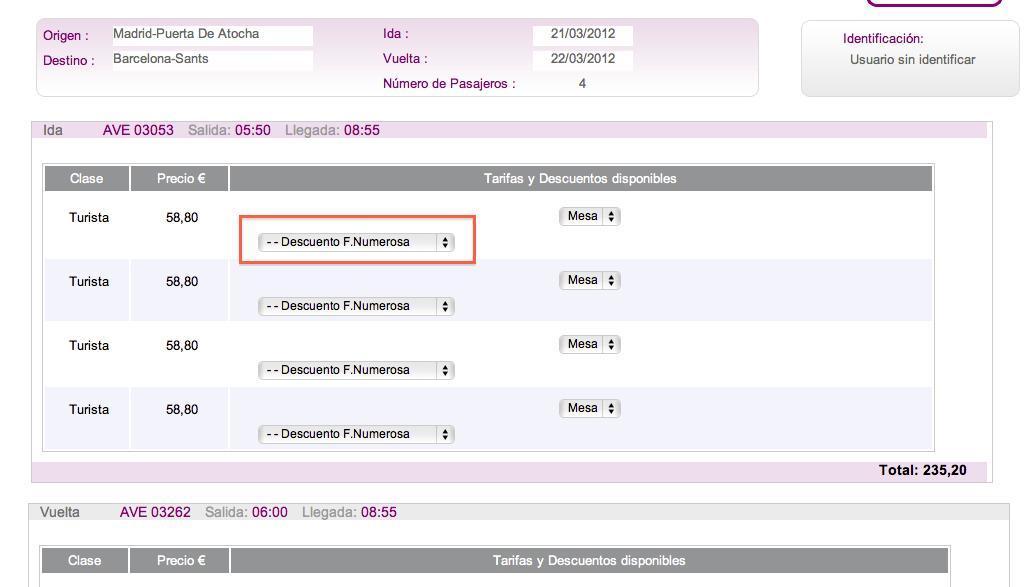The width and height of the screenshot is (1031, 587).
Task: Click the Origen field showing Madrid-Puerta De Atocha
Action: tap(211, 35)
